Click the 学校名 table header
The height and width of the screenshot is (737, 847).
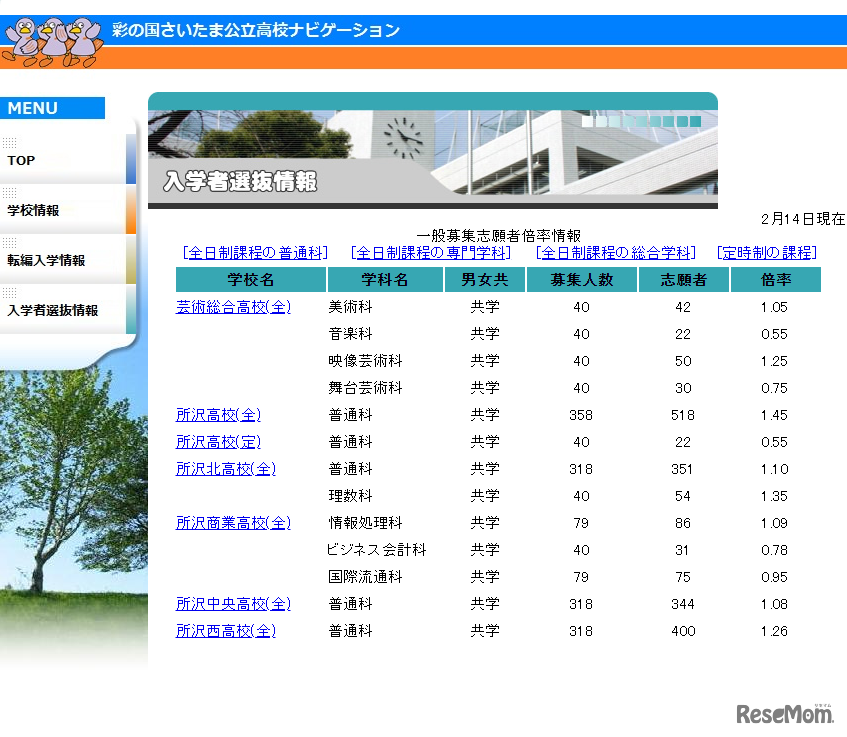pos(245,280)
